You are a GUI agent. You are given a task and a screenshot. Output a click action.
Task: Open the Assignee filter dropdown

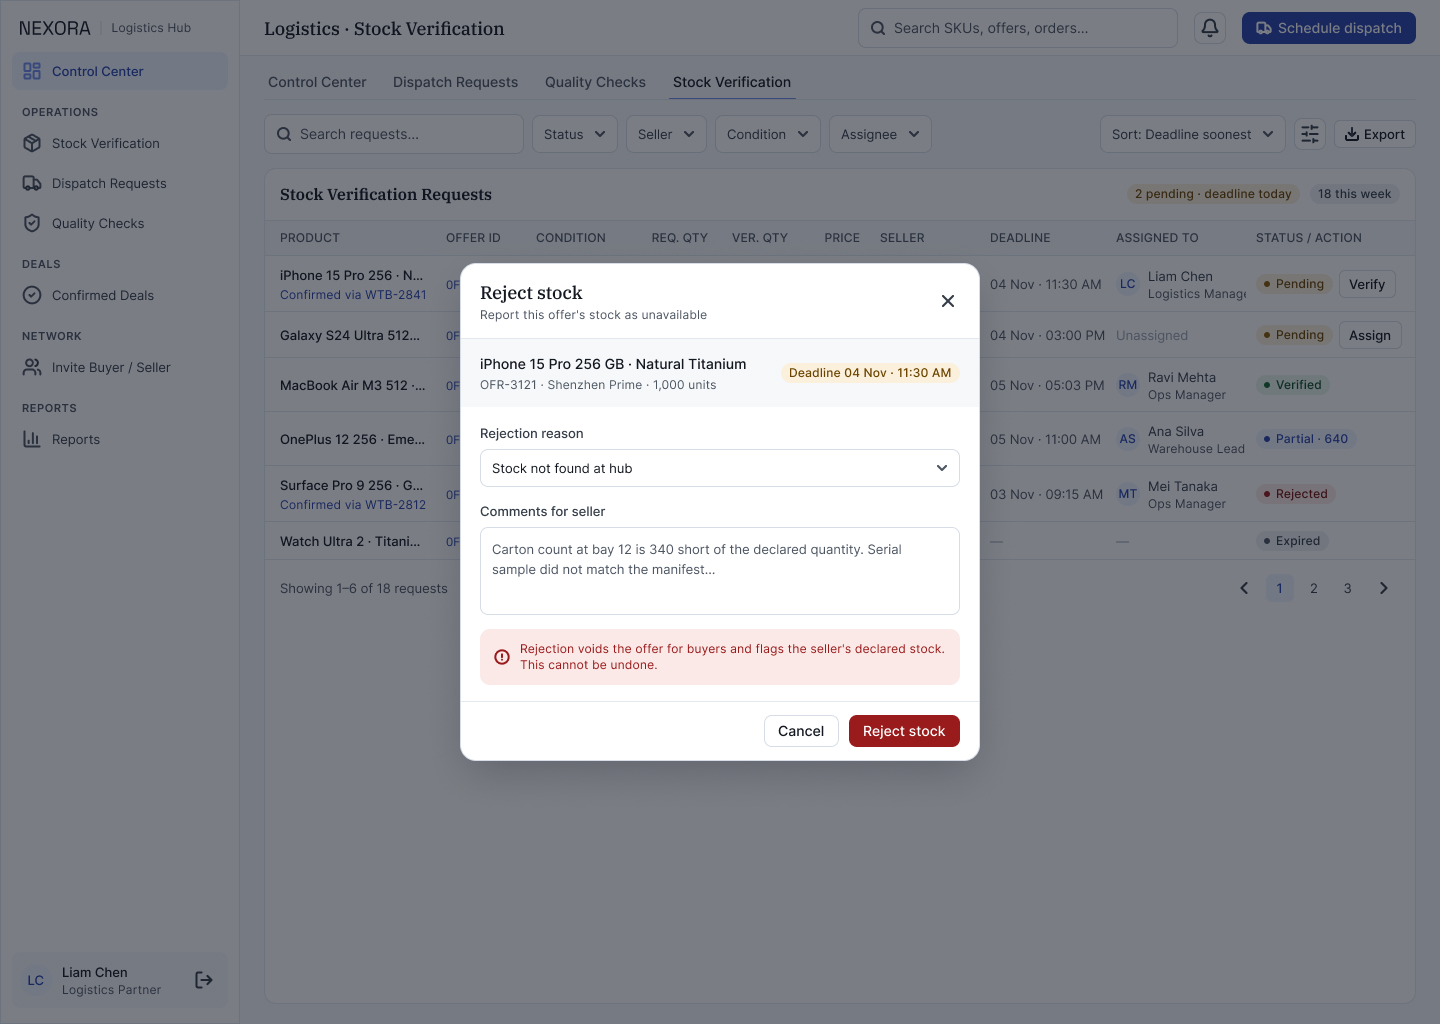click(x=880, y=134)
